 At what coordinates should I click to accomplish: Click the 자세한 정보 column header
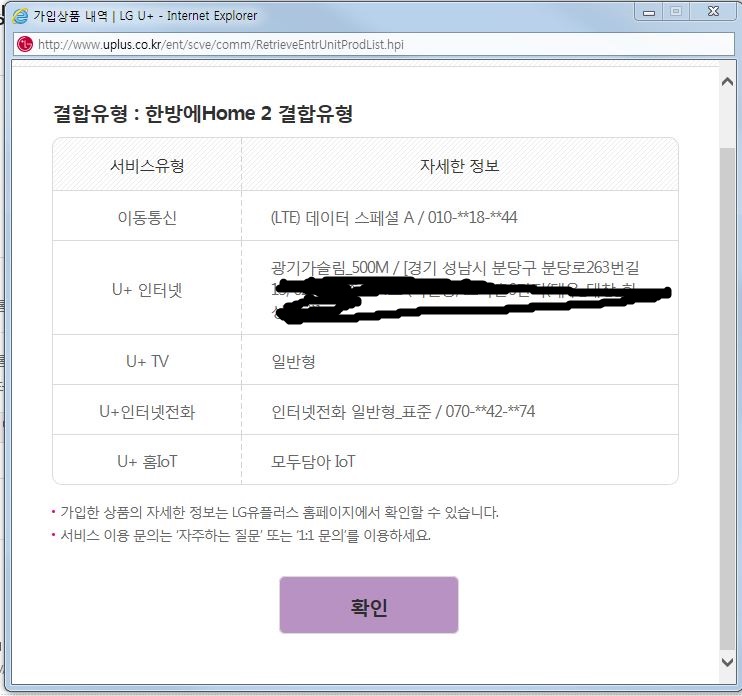click(459, 166)
